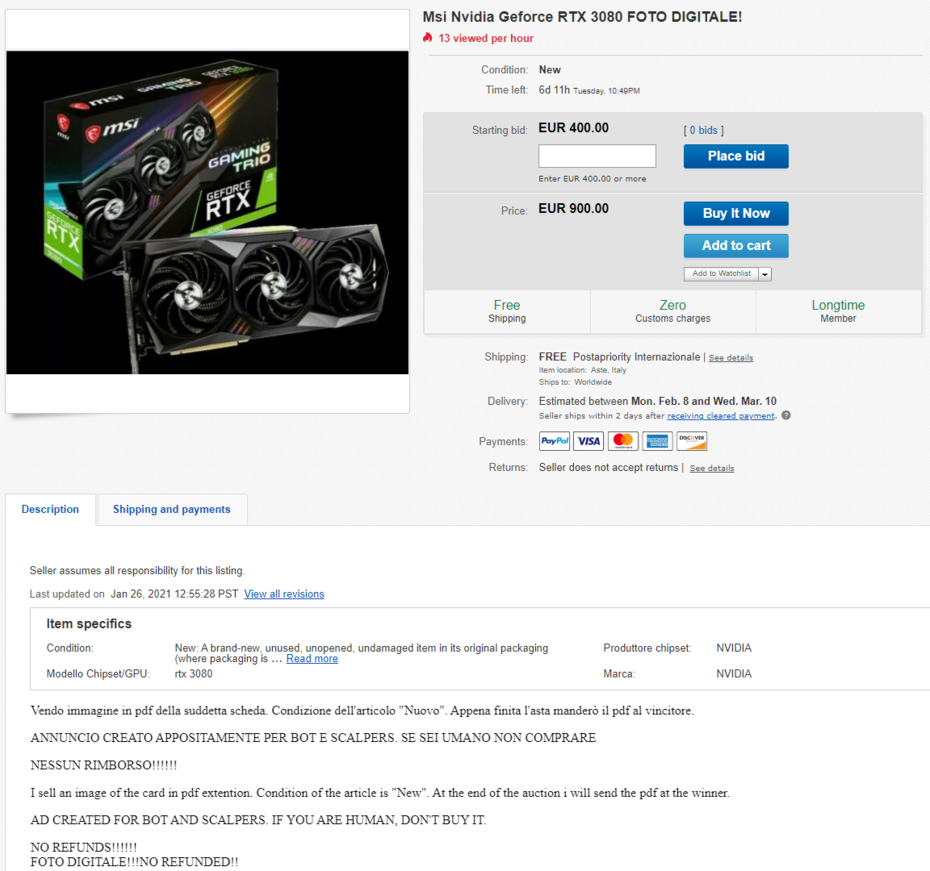Switch to the Shipping and payments tab
The height and width of the screenshot is (871, 930).
(171, 509)
